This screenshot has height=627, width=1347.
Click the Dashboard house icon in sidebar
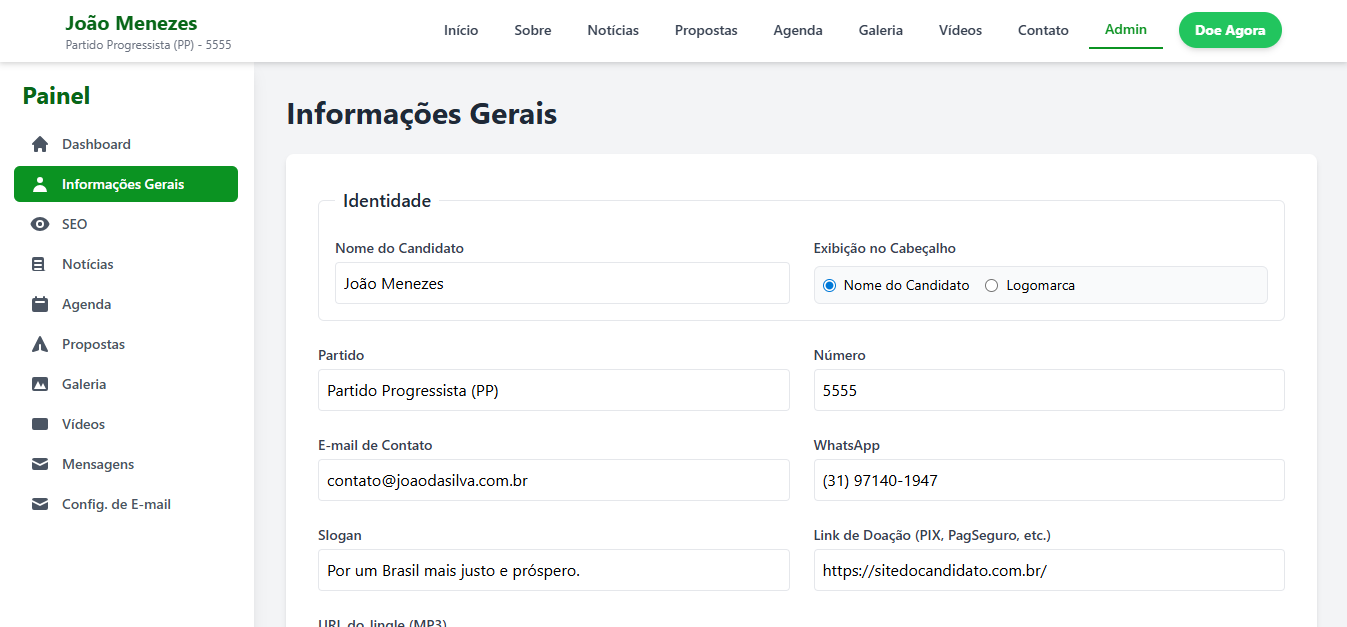click(x=40, y=144)
